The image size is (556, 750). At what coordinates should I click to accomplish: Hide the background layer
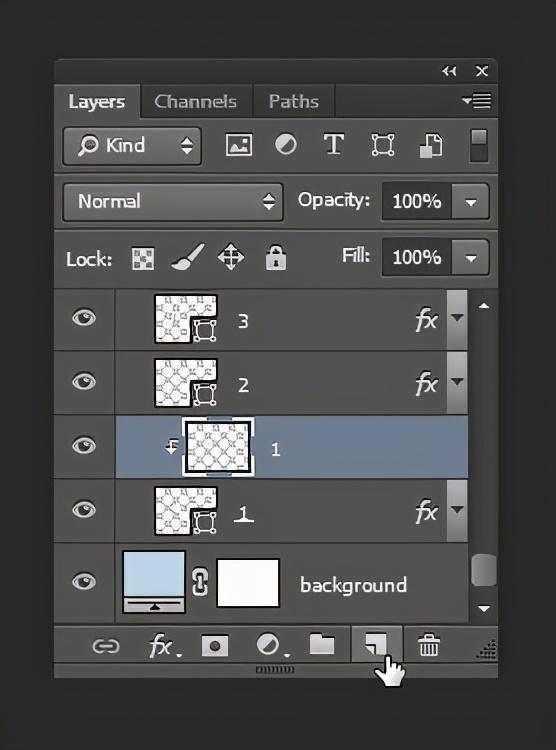pos(84,582)
